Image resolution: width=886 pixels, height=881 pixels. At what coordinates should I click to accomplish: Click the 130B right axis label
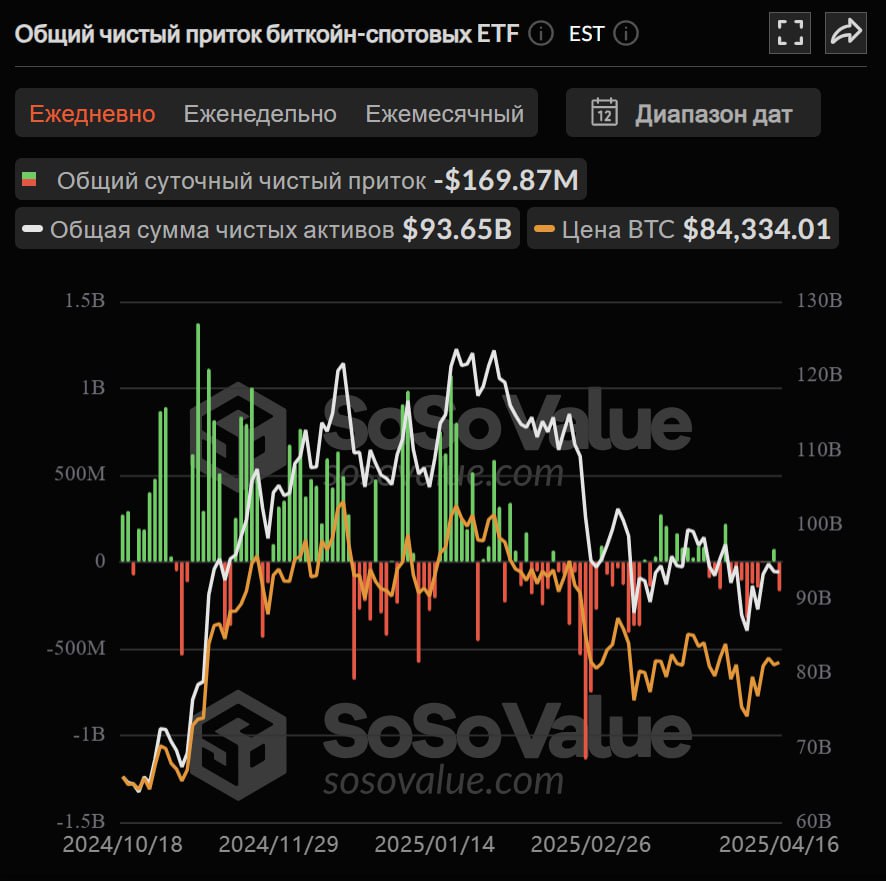pos(819,301)
